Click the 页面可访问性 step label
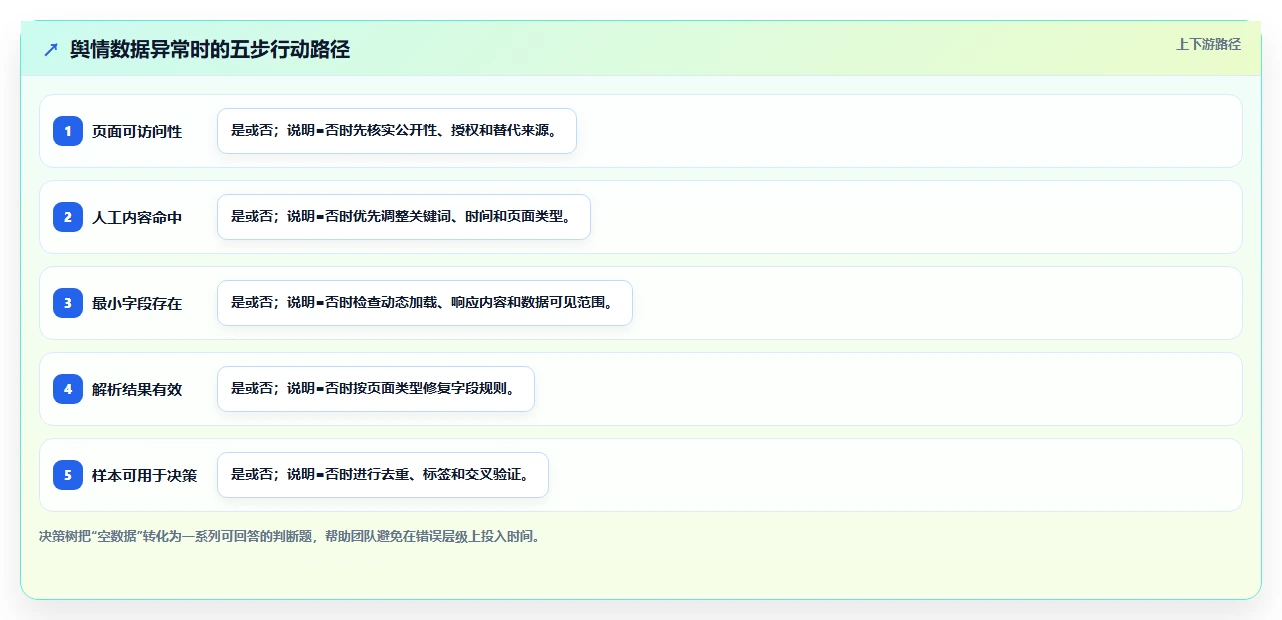1282x620 pixels. (x=137, y=131)
